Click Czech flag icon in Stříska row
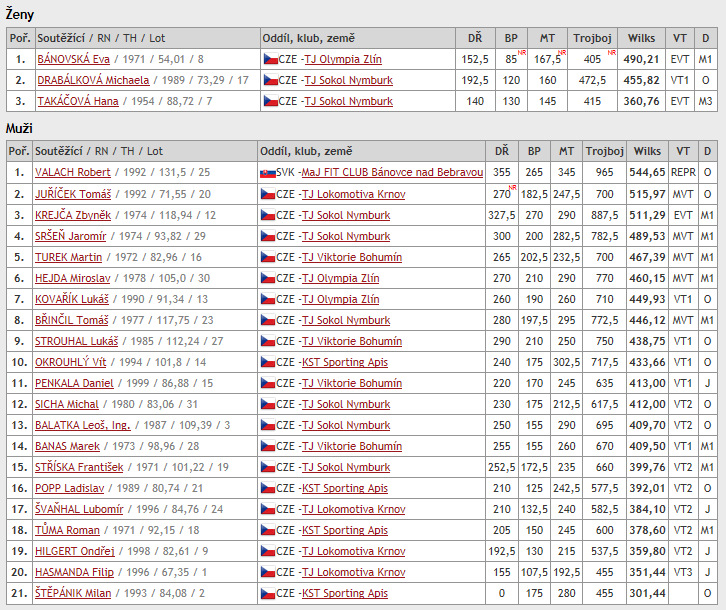This screenshot has width=726, height=610. point(268,467)
